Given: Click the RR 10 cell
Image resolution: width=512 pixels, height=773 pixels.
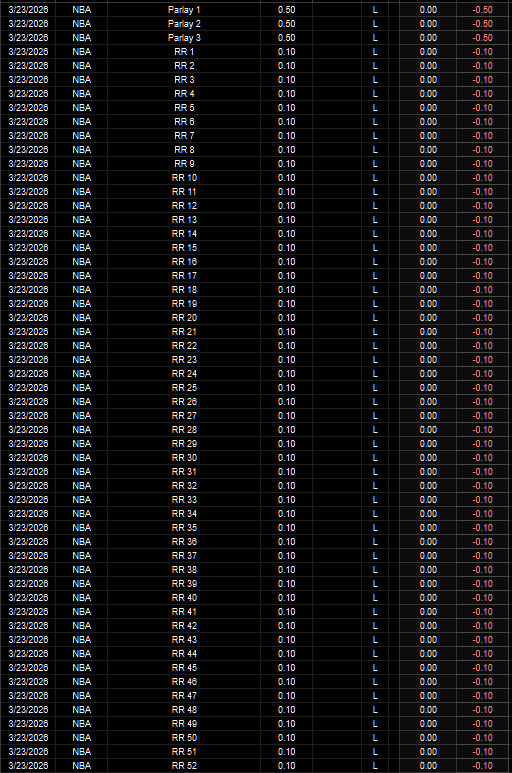Looking at the screenshot, I should [184, 177].
